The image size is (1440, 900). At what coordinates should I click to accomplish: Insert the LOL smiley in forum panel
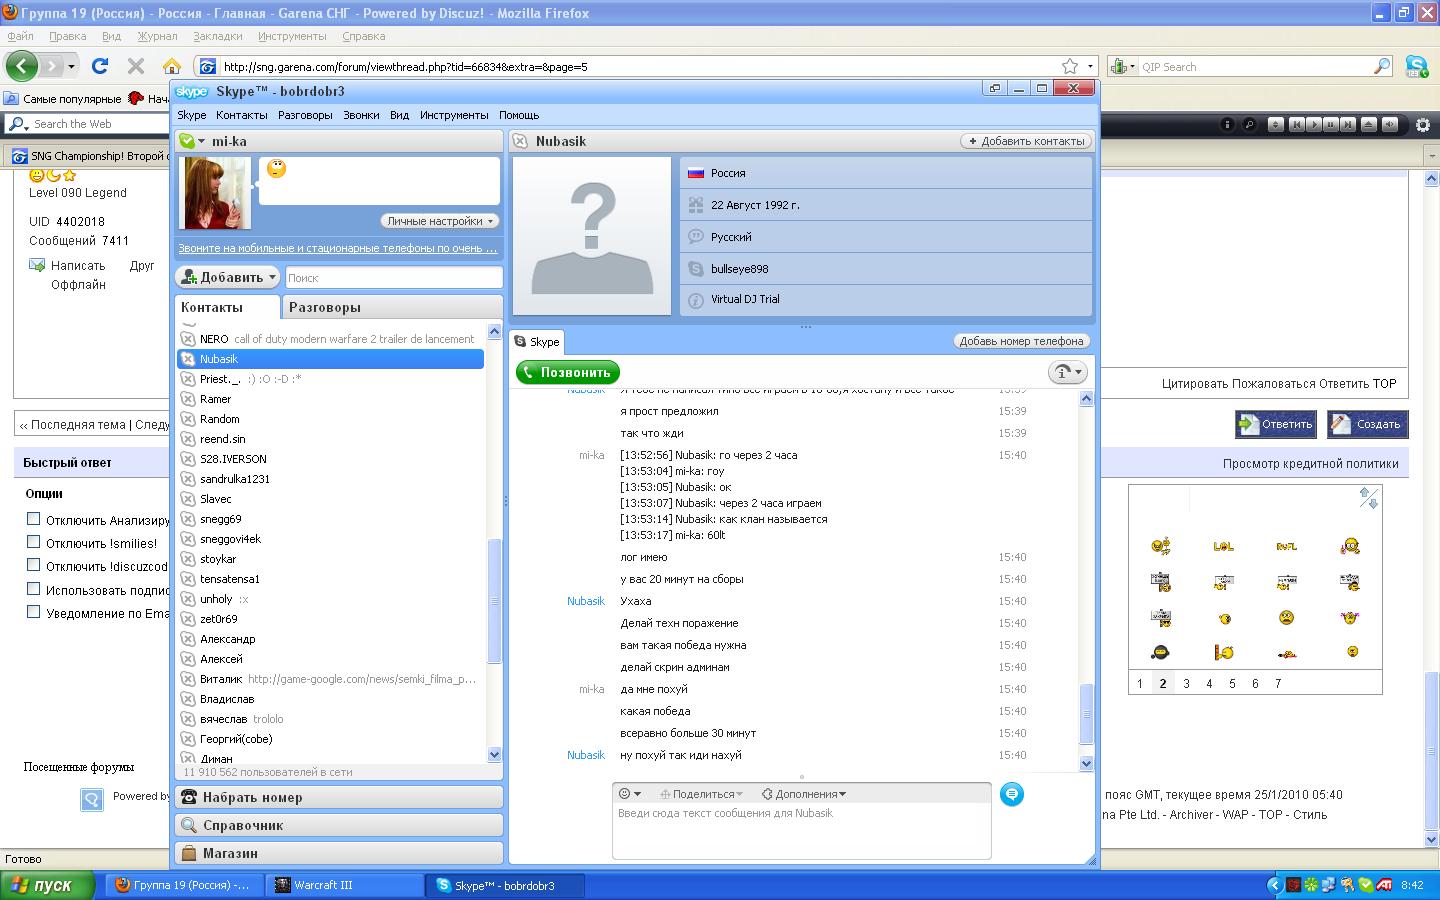coord(1223,547)
